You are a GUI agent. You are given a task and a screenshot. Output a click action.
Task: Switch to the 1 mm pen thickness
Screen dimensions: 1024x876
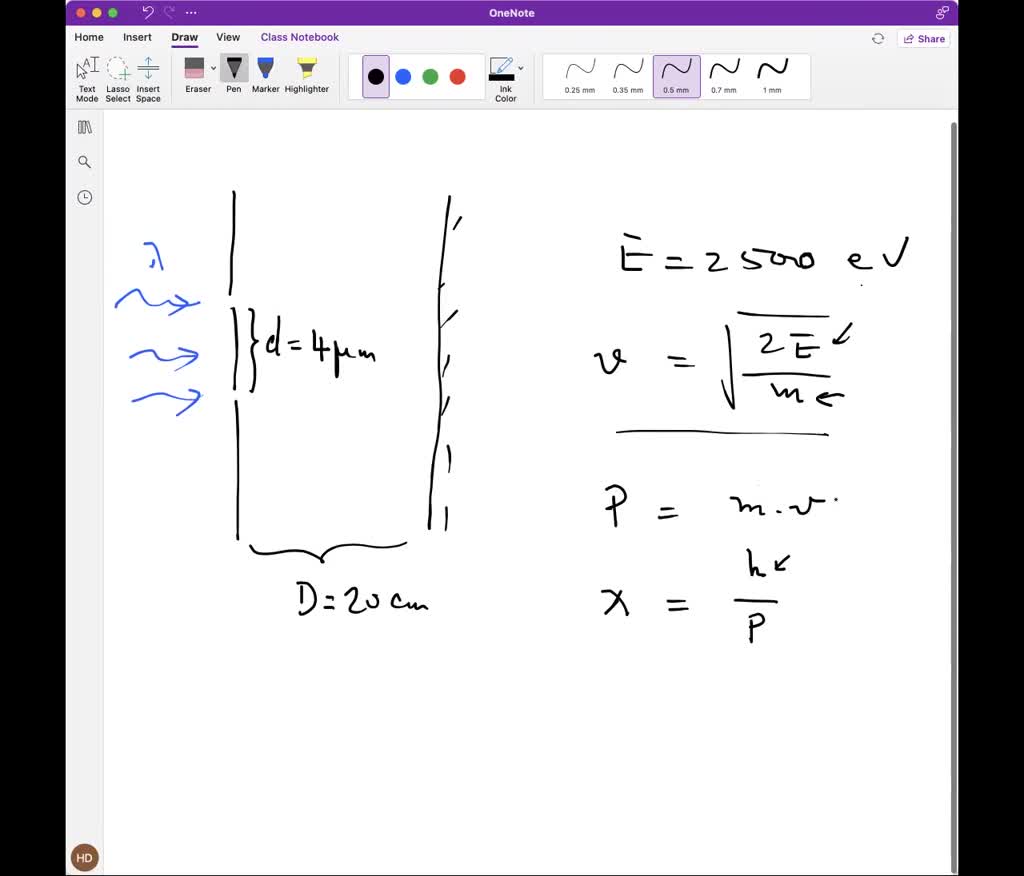771,72
